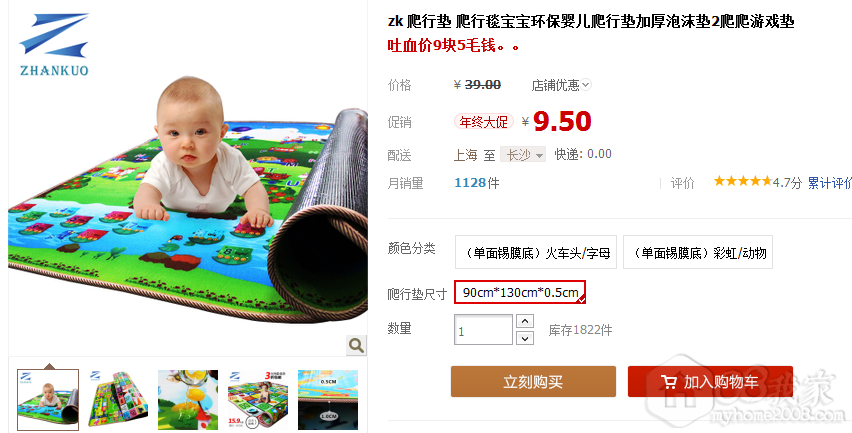
Task: Open the 累计评价 reviews link
Action: [829, 183]
